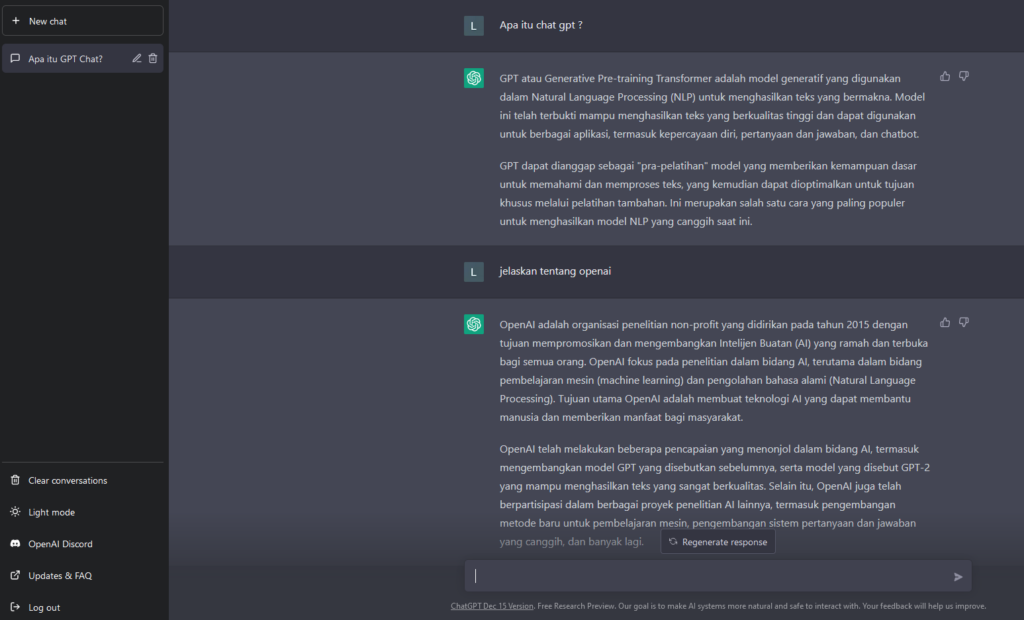
Task: Click the user avatar 'L' beside 'jelaskan tentang openai'
Action: point(474,272)
